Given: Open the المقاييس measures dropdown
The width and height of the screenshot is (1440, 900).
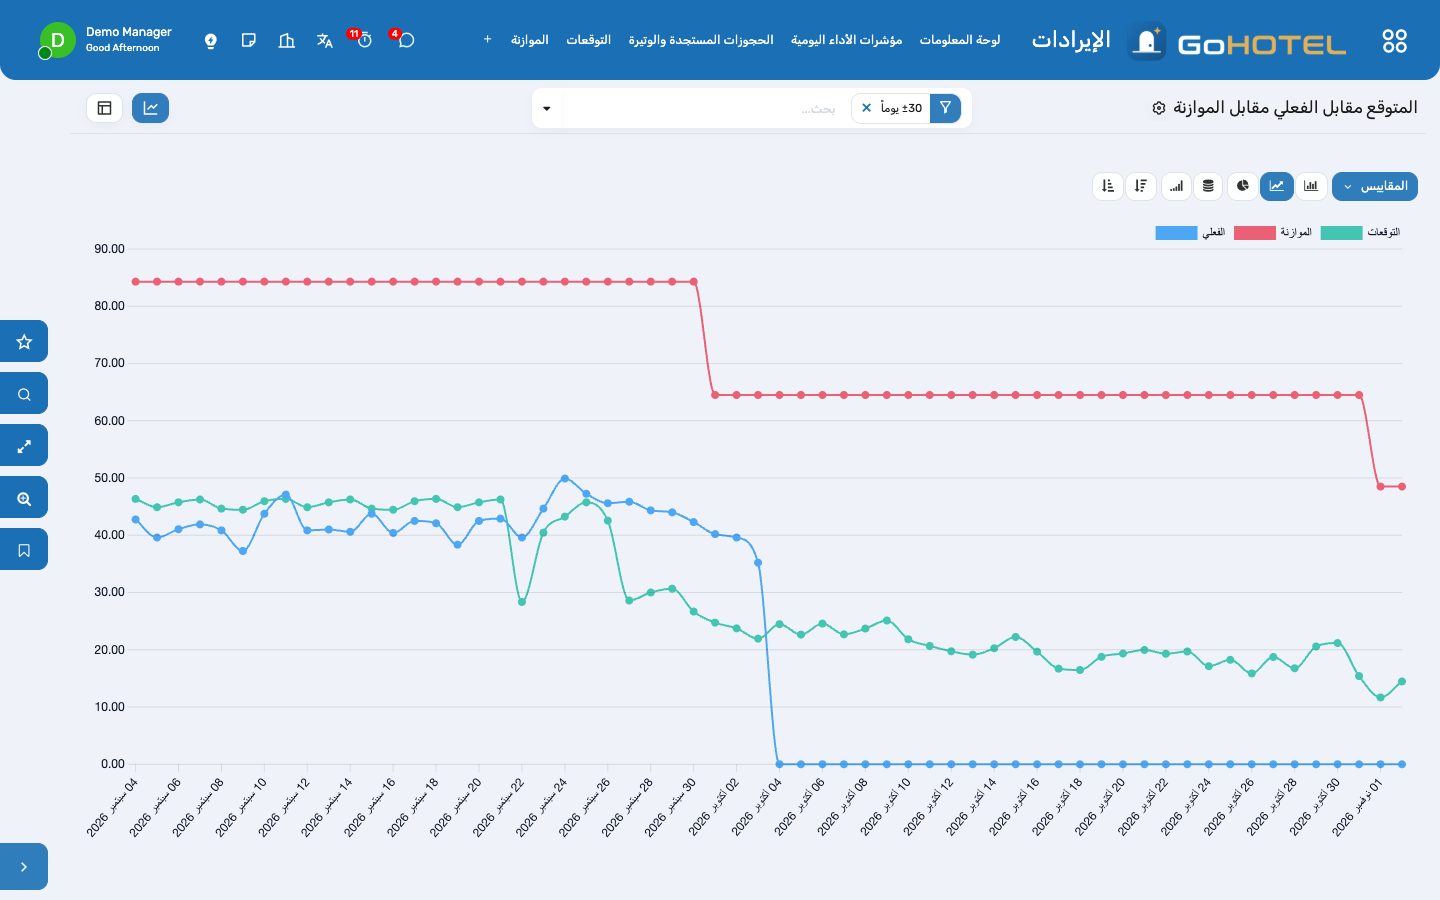Looking at the screenshot, I should 1375,186.
